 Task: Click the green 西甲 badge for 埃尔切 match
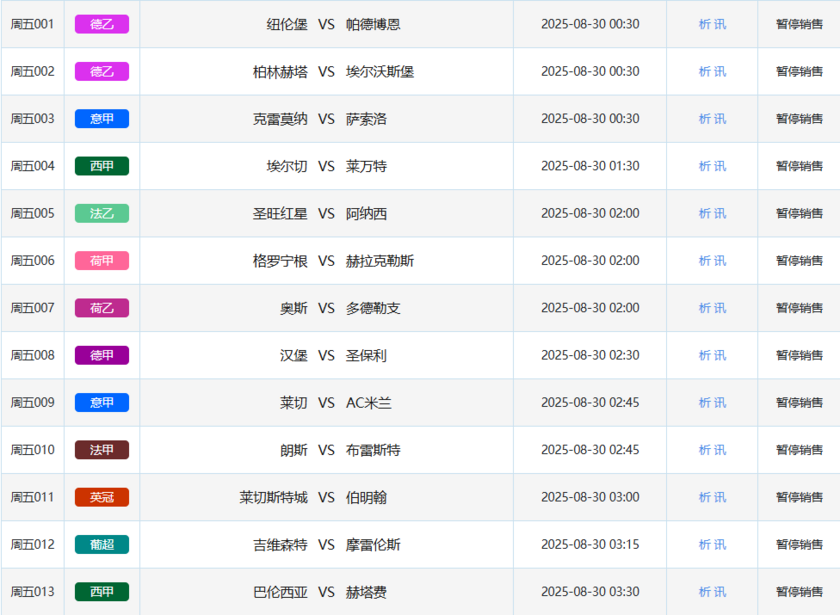coord(102,166)
